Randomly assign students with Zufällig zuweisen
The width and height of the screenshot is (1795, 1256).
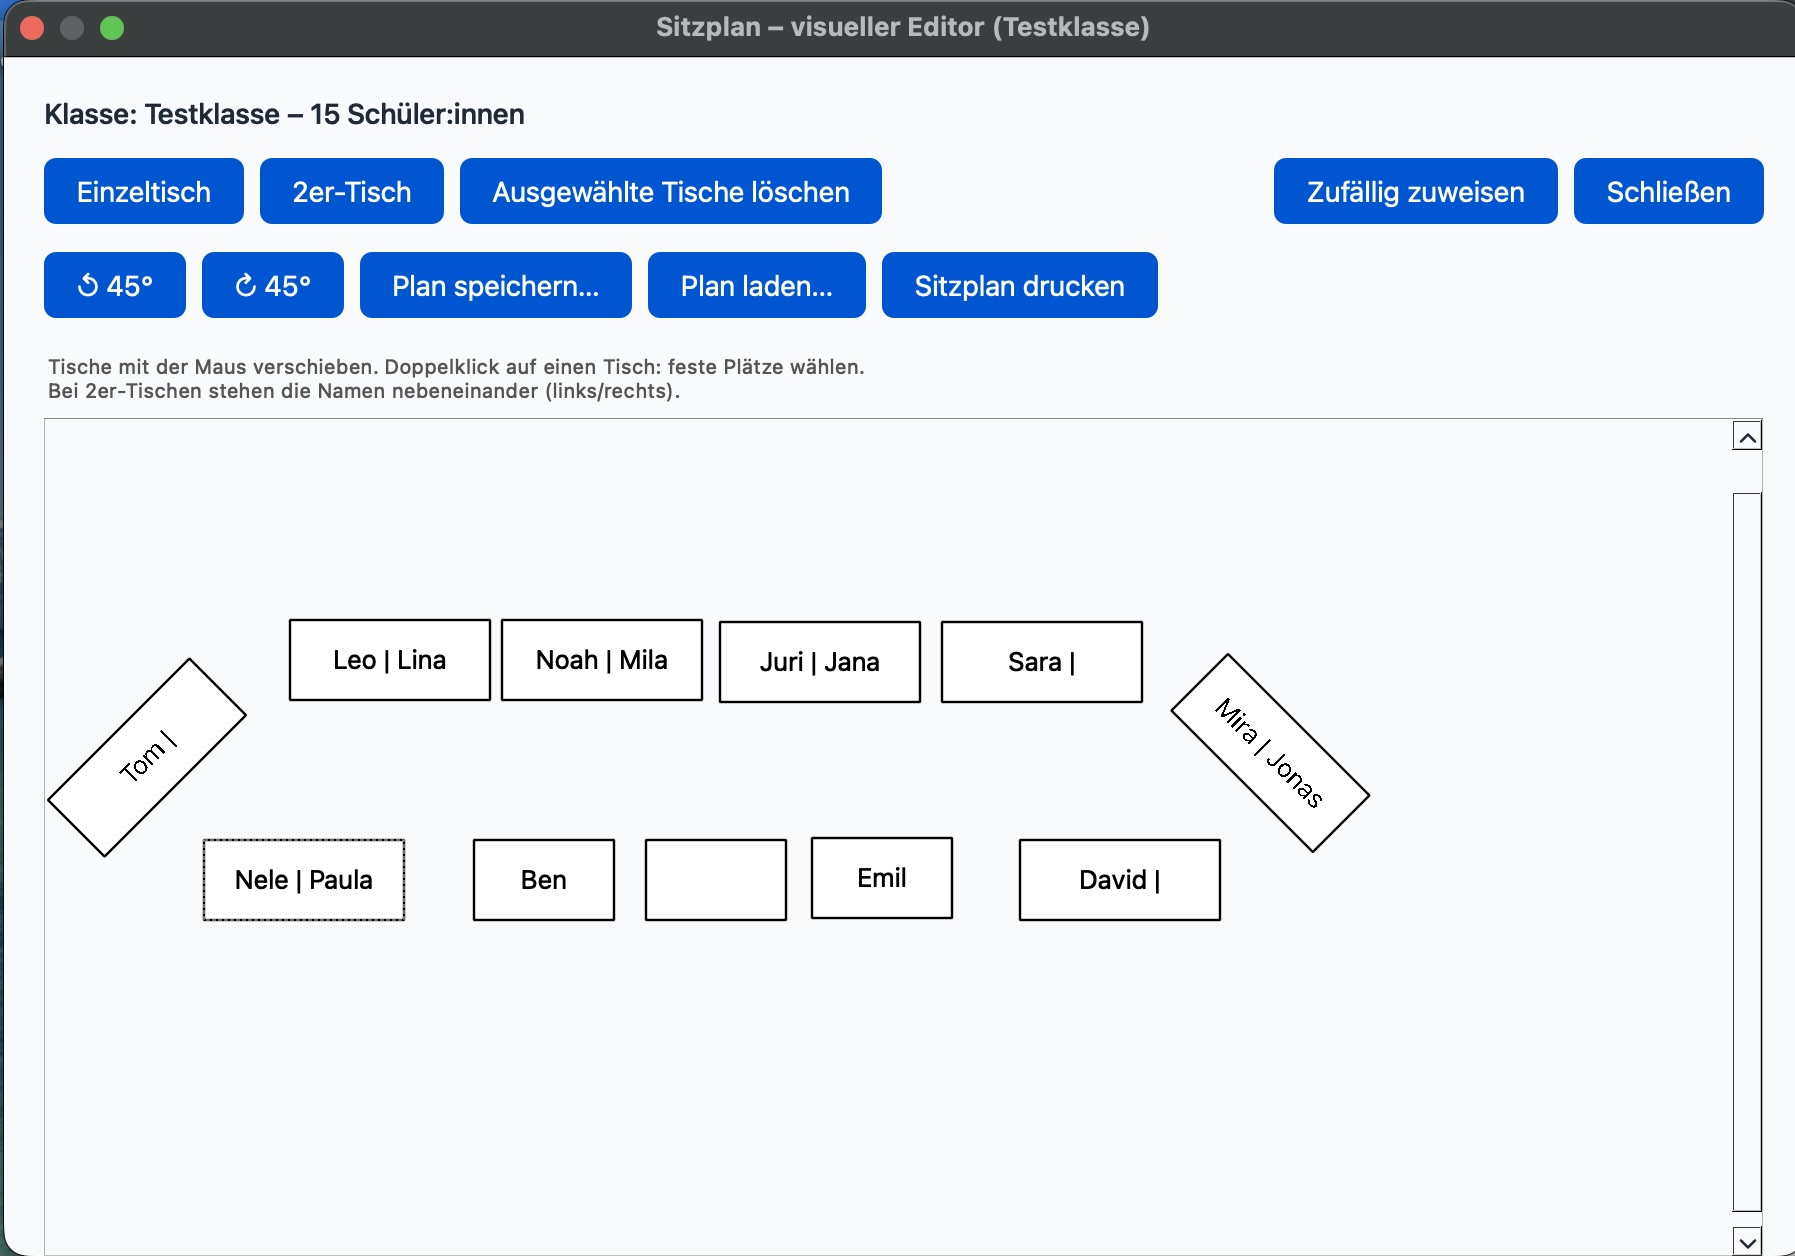[x=1415, y=191]
